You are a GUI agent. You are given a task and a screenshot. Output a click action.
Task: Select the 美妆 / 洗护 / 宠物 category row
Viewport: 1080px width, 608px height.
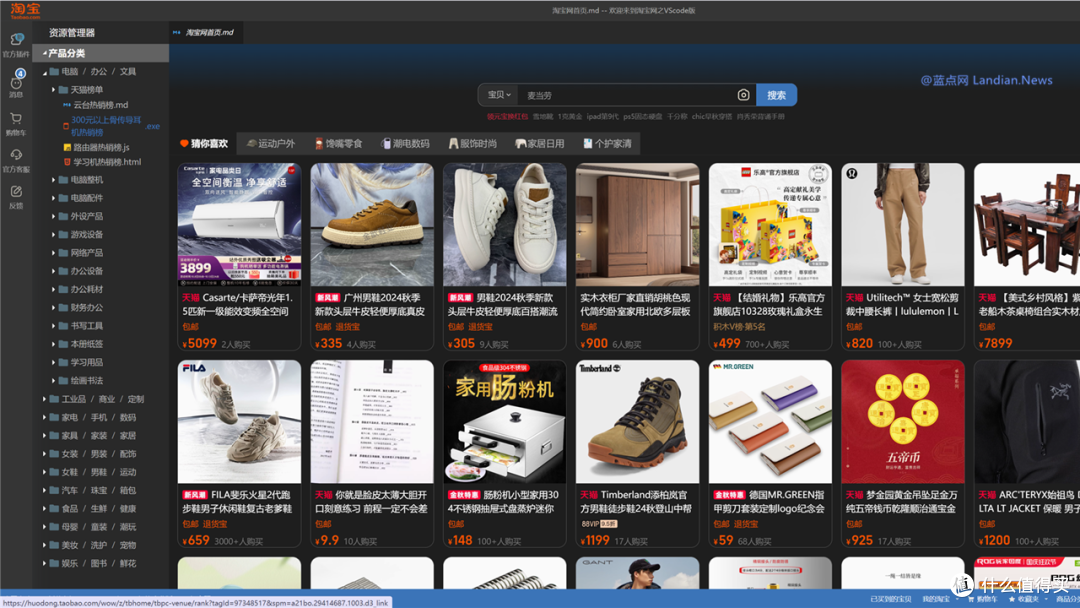pos(101,545)
